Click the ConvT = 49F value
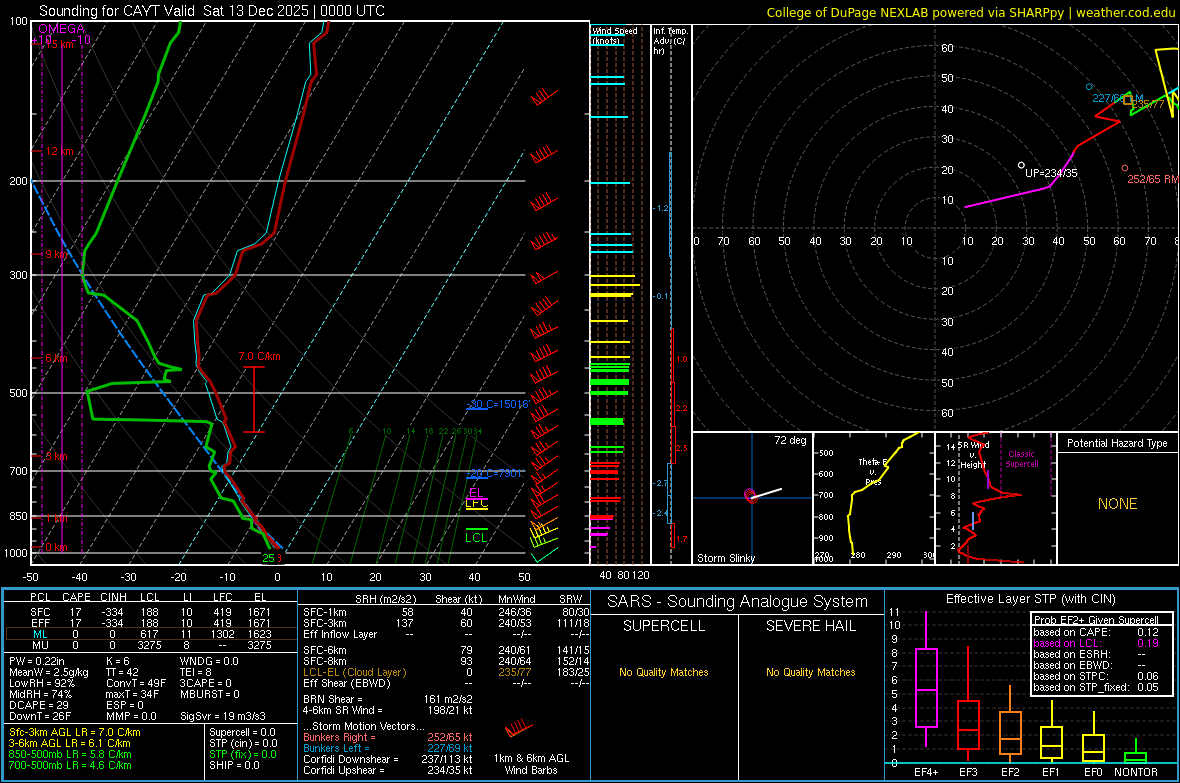The image size is (1180, 783). (x=136, y=684)
